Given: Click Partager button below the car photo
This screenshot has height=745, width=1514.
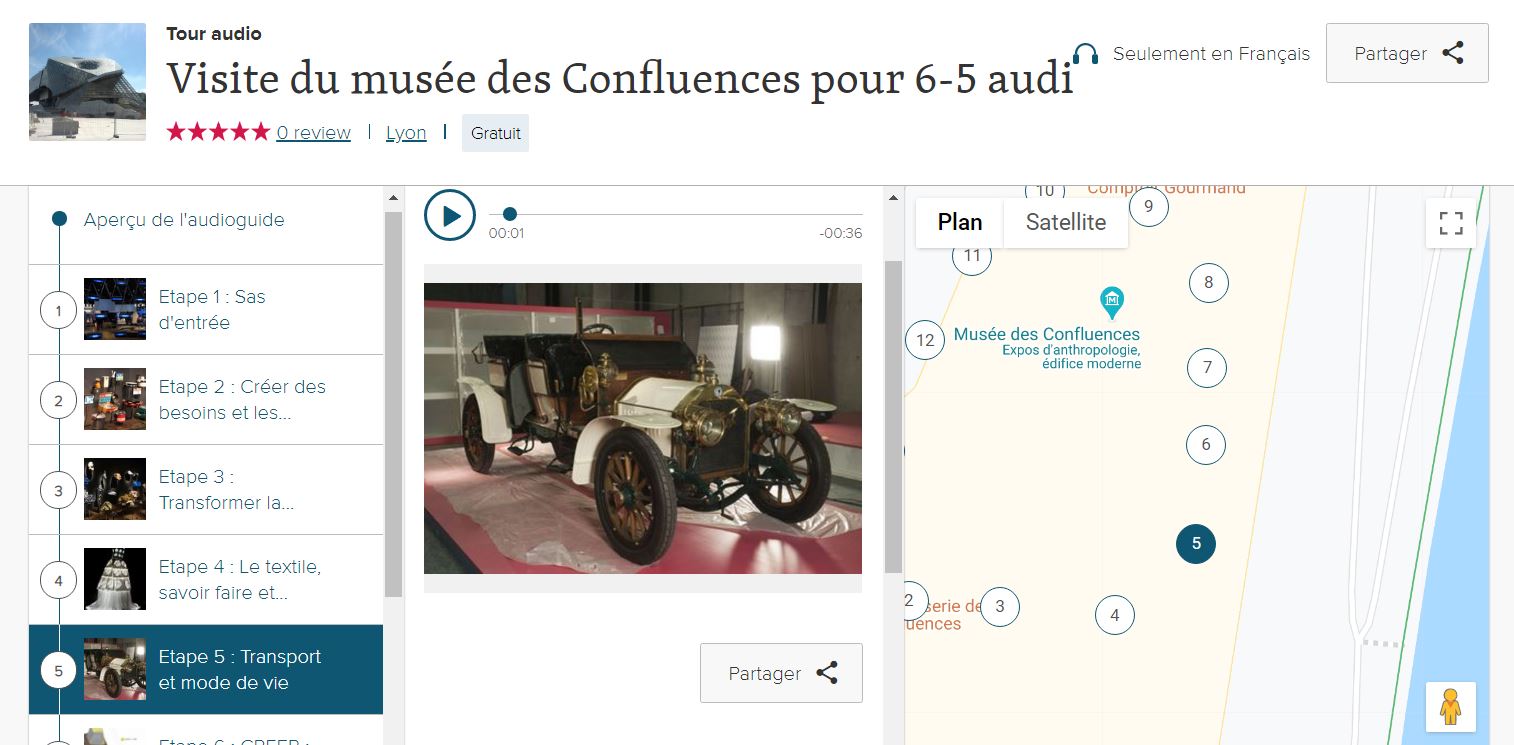Looking at the screenshot, I should (781, 673).
